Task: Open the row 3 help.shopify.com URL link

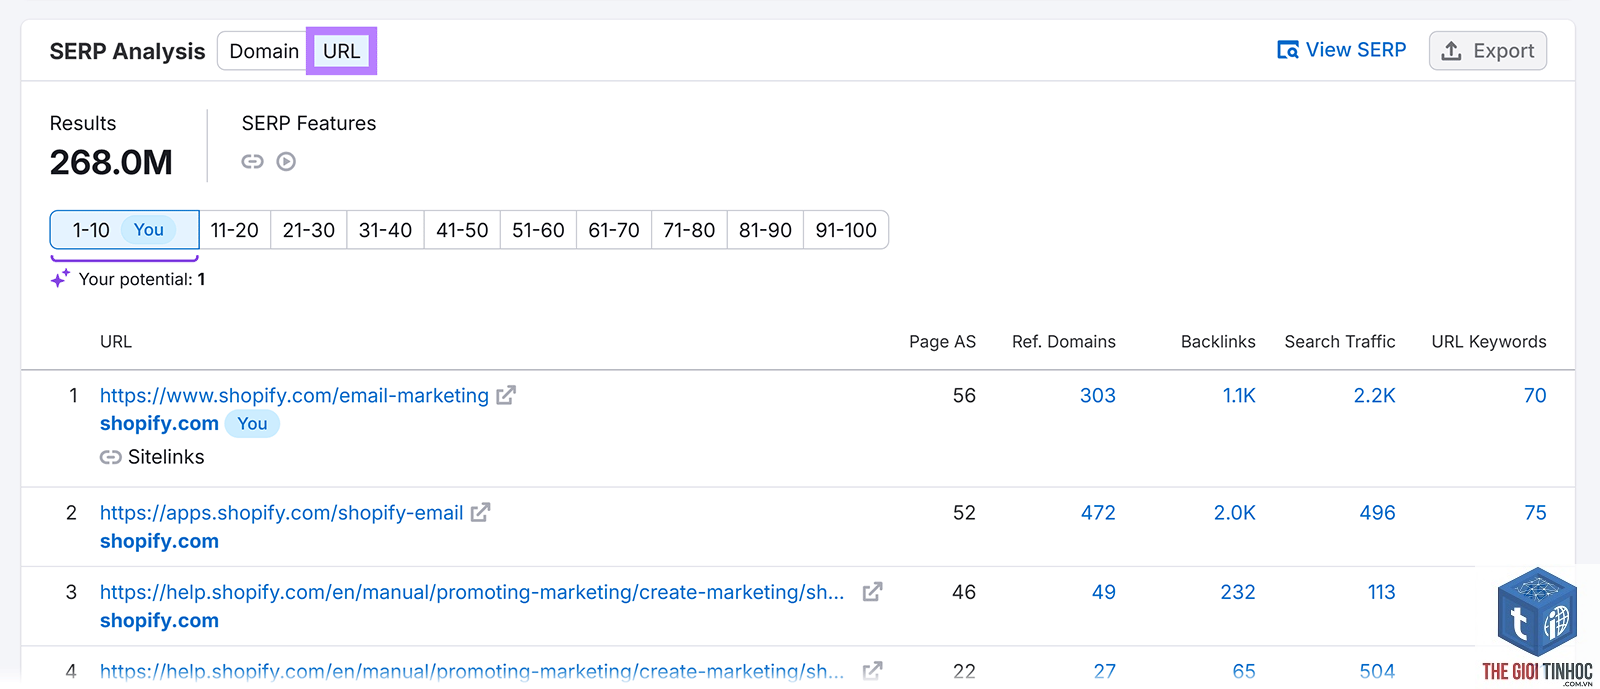Action: (472, 592)
